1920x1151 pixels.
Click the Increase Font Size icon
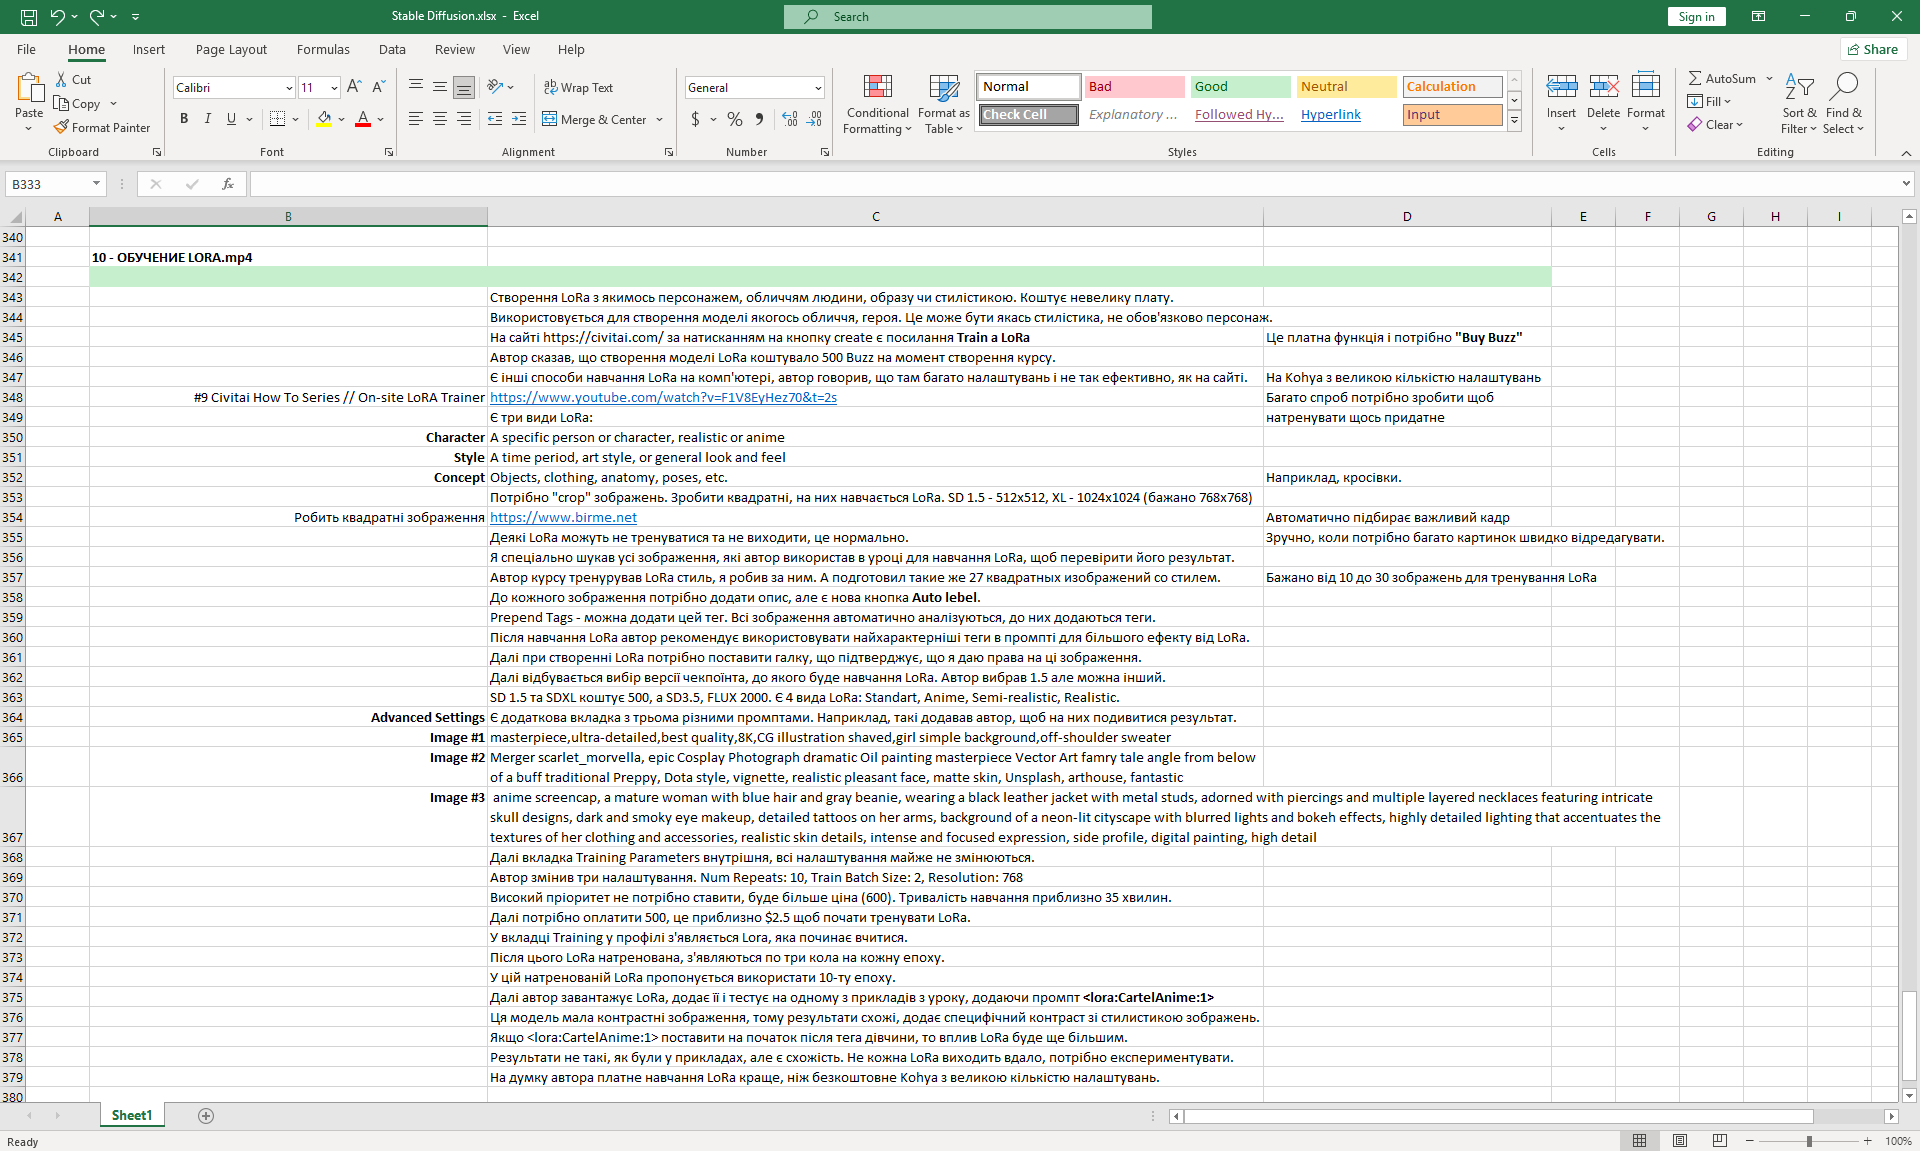click(354, 87)
